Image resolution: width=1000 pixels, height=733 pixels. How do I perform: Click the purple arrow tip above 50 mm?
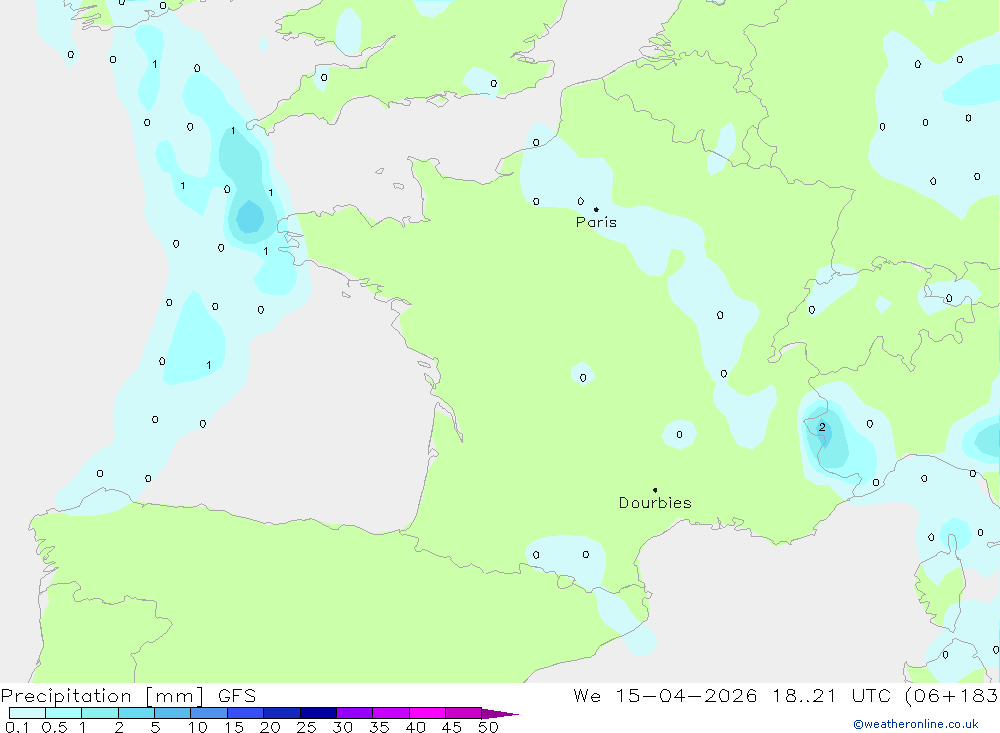[x=500, y=714]
